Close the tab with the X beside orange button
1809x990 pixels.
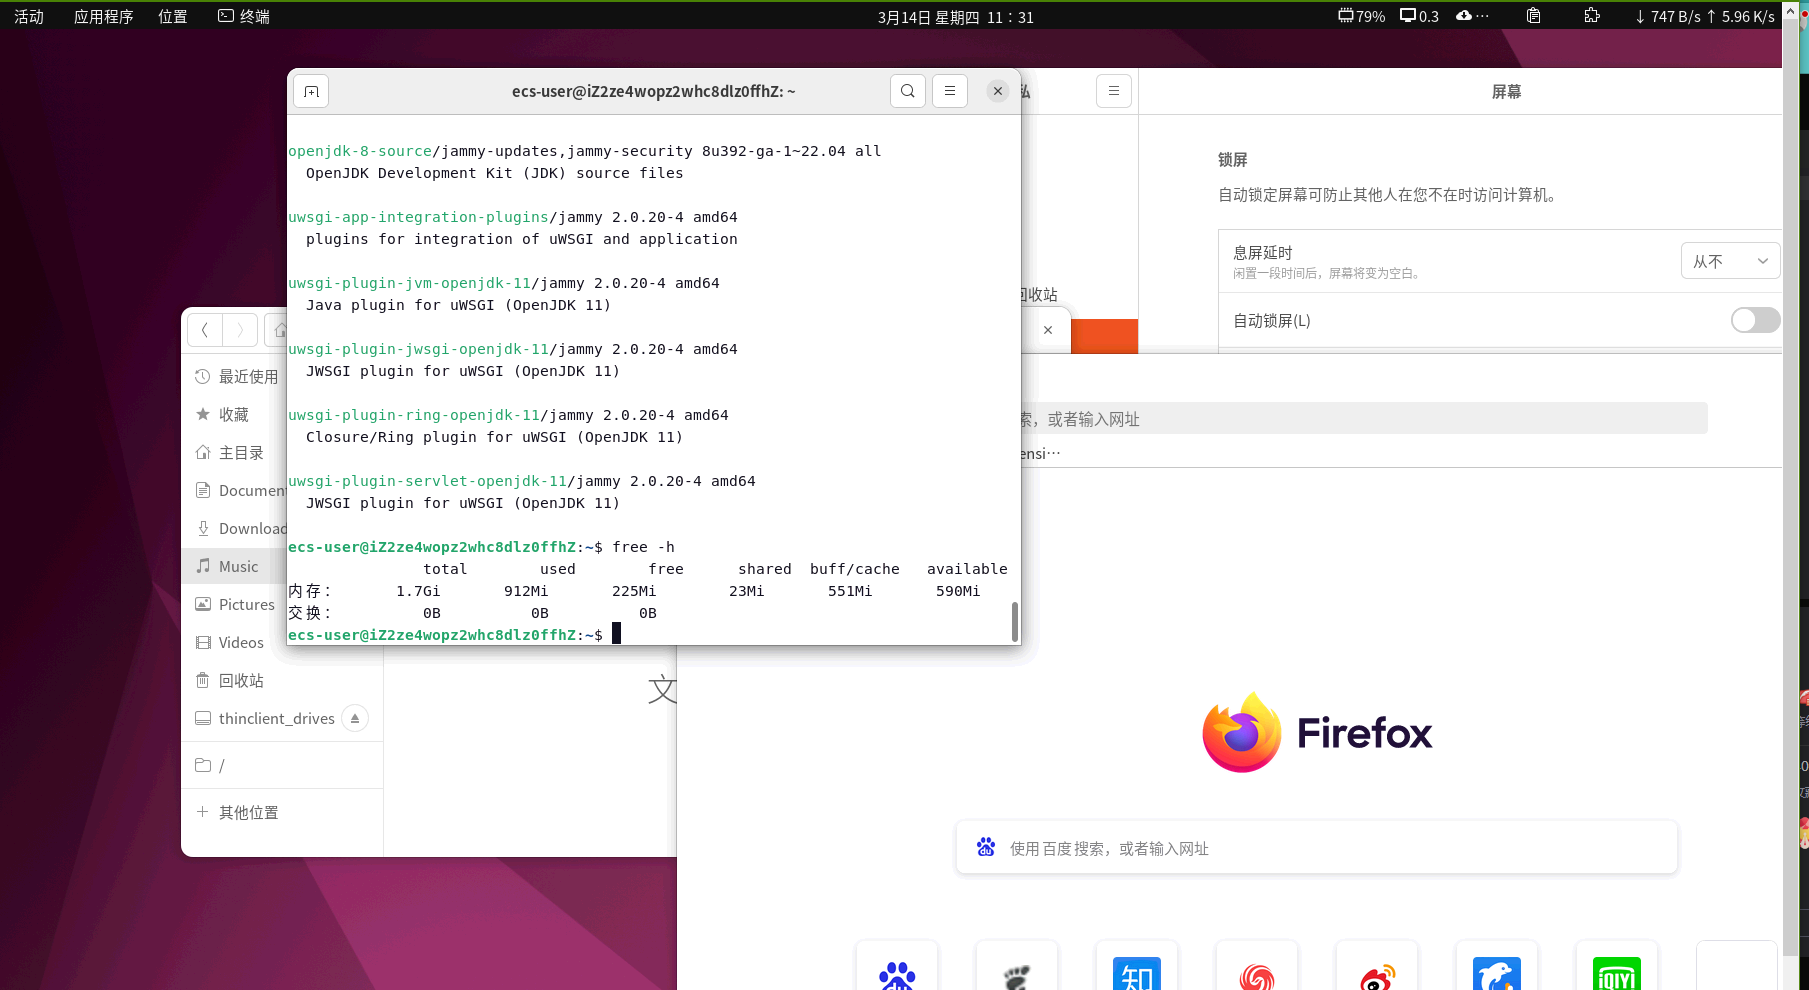[x=1048, y=330]
